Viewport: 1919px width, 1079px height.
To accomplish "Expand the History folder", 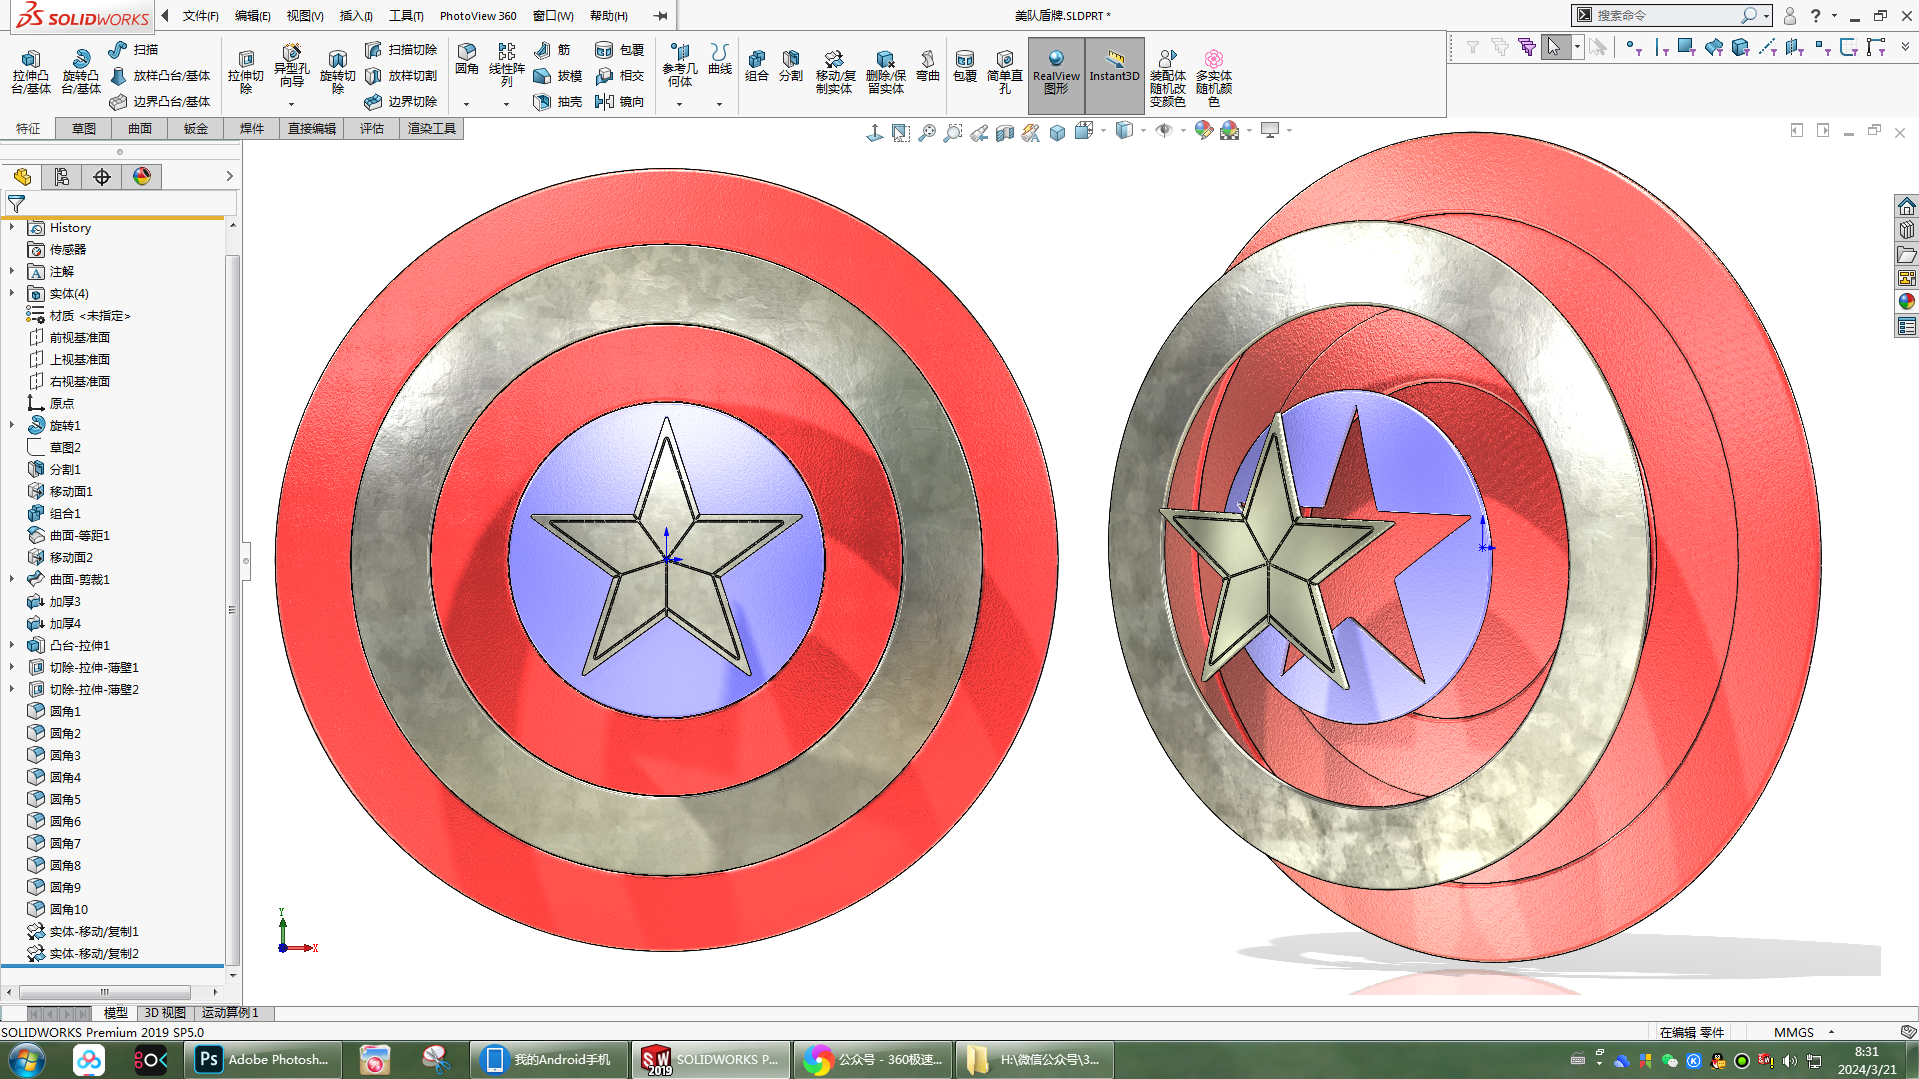I will tap(12, 228).
